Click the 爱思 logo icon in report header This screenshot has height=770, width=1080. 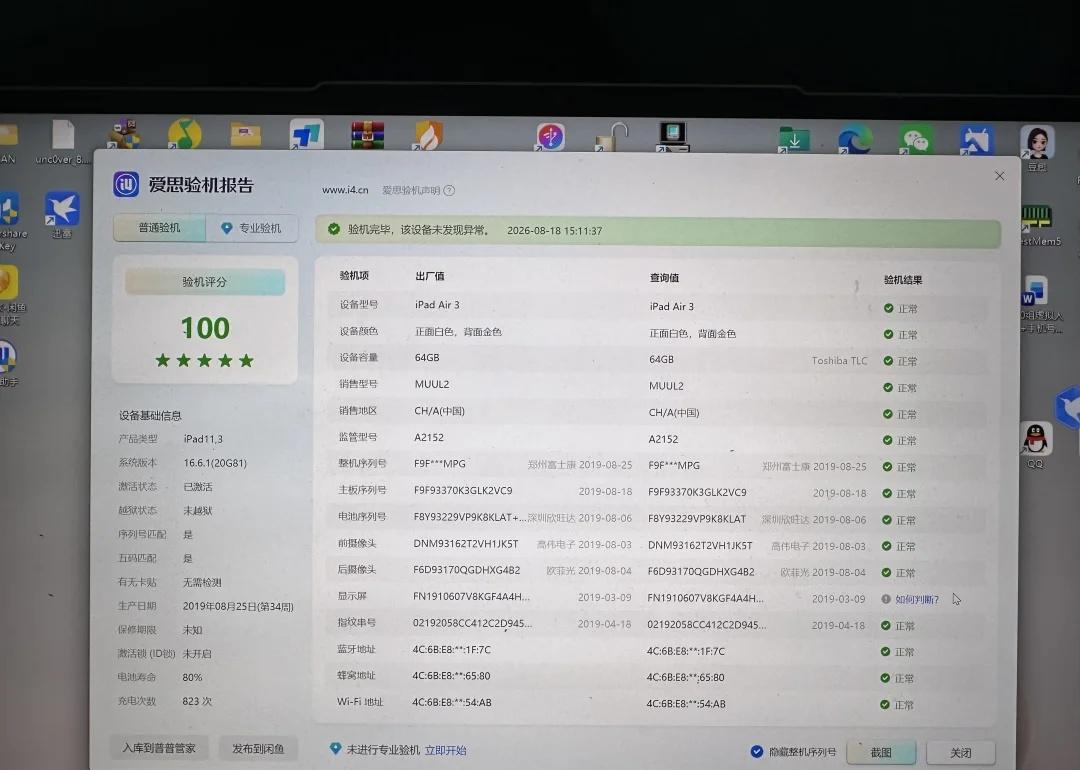tap(126, 185)
